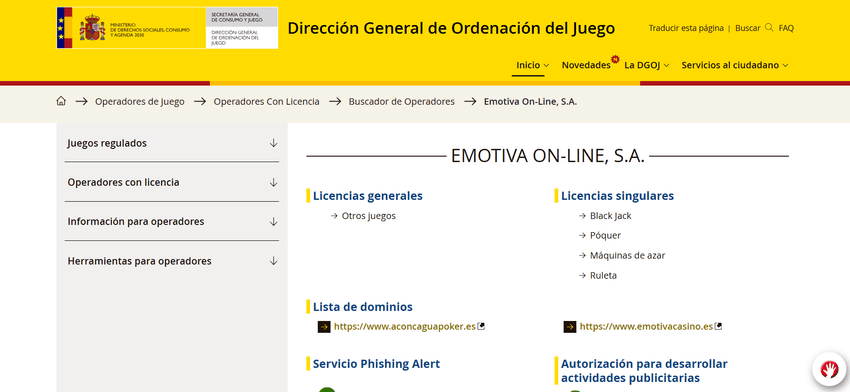The image size is (850, 392).
Task: Click the new badge on Novedades
Action: (615, 59)
